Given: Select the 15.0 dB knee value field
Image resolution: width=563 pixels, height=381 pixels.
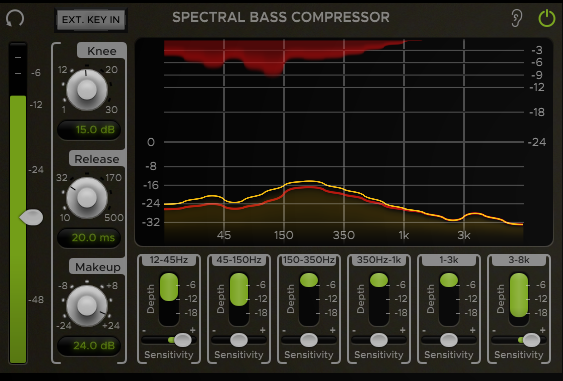Looking at the screenshot, I should pos(89,130).
